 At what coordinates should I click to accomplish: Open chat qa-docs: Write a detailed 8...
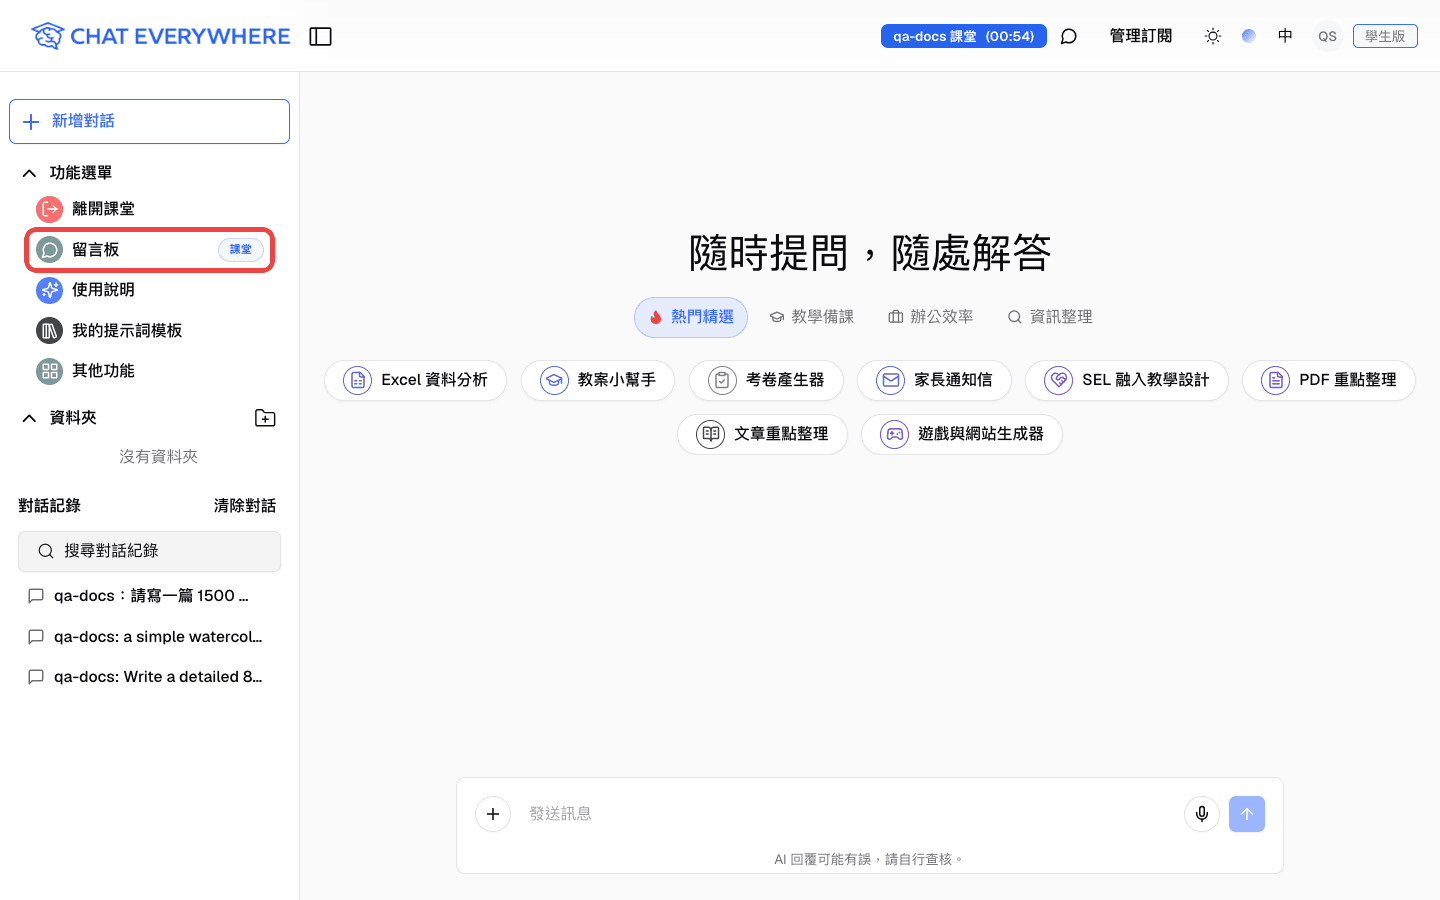click(149, 677)
